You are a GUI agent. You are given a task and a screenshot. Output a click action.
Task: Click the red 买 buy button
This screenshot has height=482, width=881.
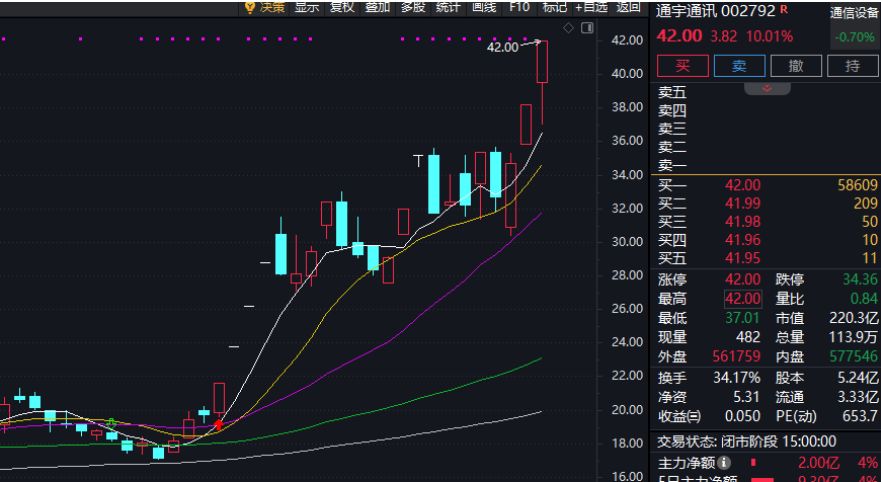[683, 66]
